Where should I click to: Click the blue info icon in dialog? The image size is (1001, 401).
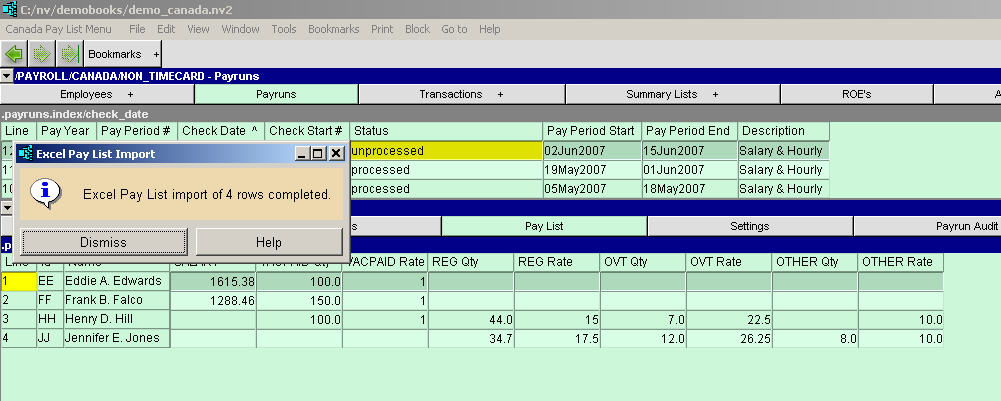42,193
